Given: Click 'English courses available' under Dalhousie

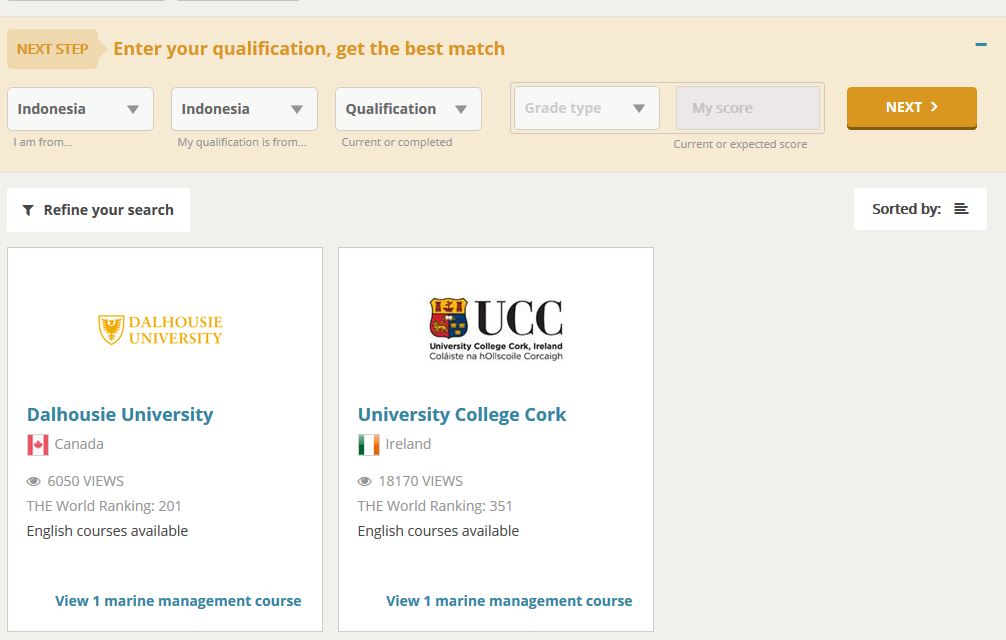Looking at the screenshot, I should [x=107, y=531].
